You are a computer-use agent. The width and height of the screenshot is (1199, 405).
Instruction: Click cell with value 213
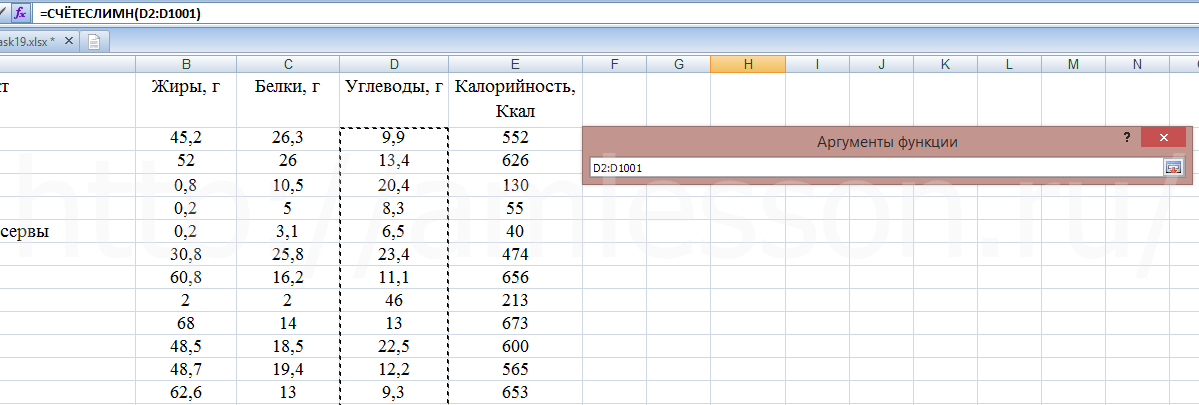[515, 300]
